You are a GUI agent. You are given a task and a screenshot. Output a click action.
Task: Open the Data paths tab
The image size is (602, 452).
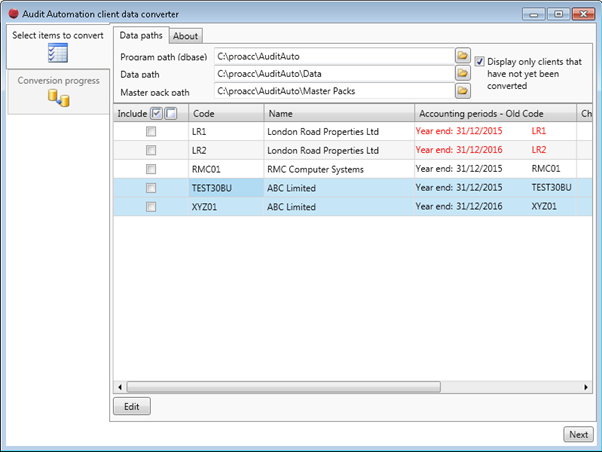tap(141, 35)
